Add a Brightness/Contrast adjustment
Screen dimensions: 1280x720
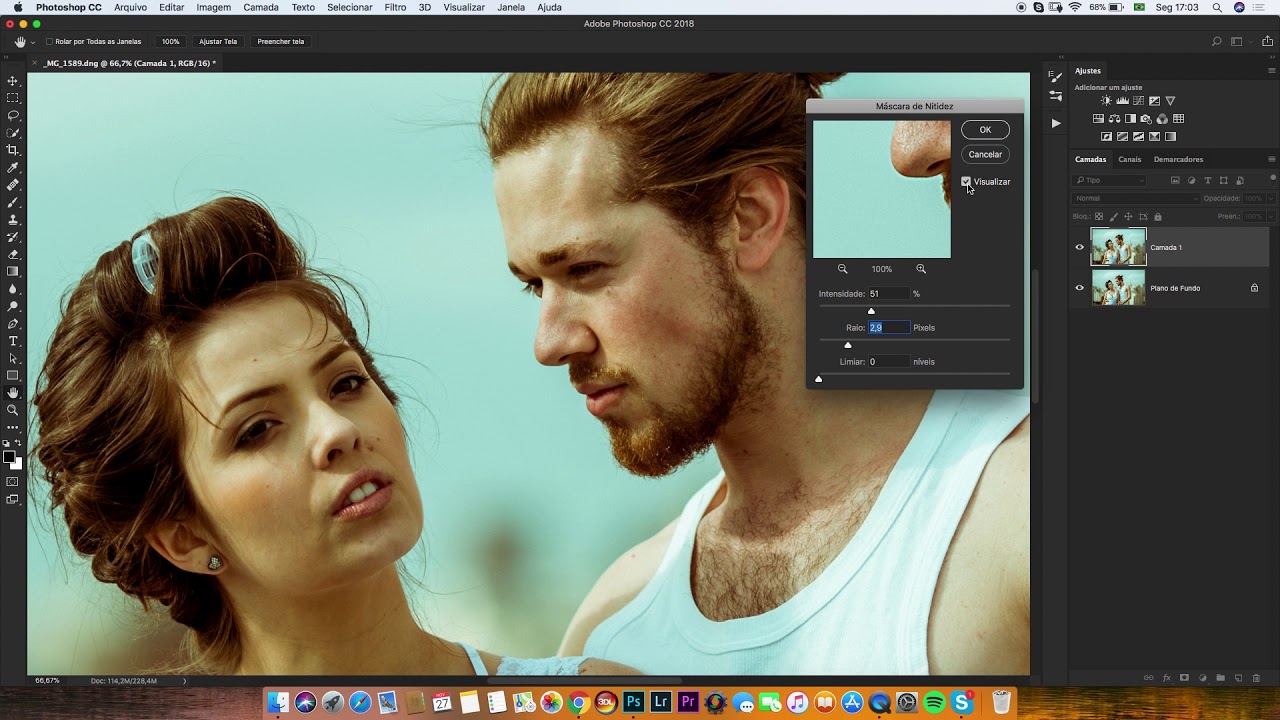[1106, 101]
